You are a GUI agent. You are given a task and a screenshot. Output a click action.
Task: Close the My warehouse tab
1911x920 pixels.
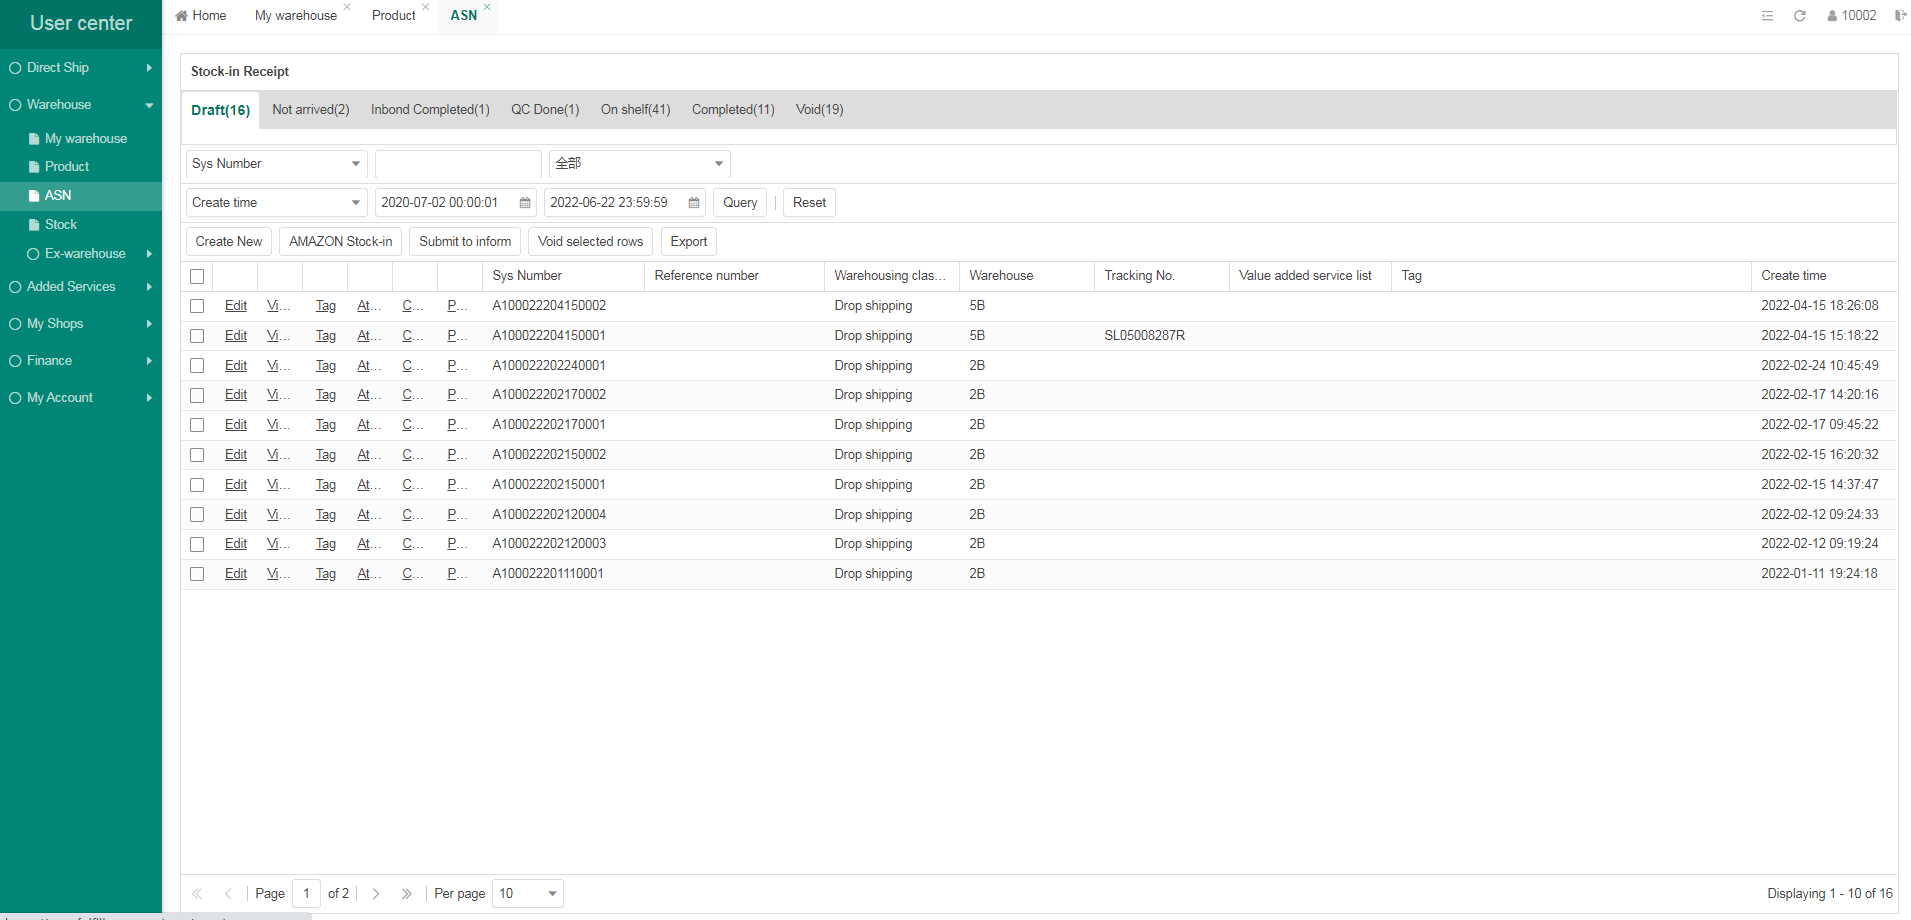[x=347, y=7]
